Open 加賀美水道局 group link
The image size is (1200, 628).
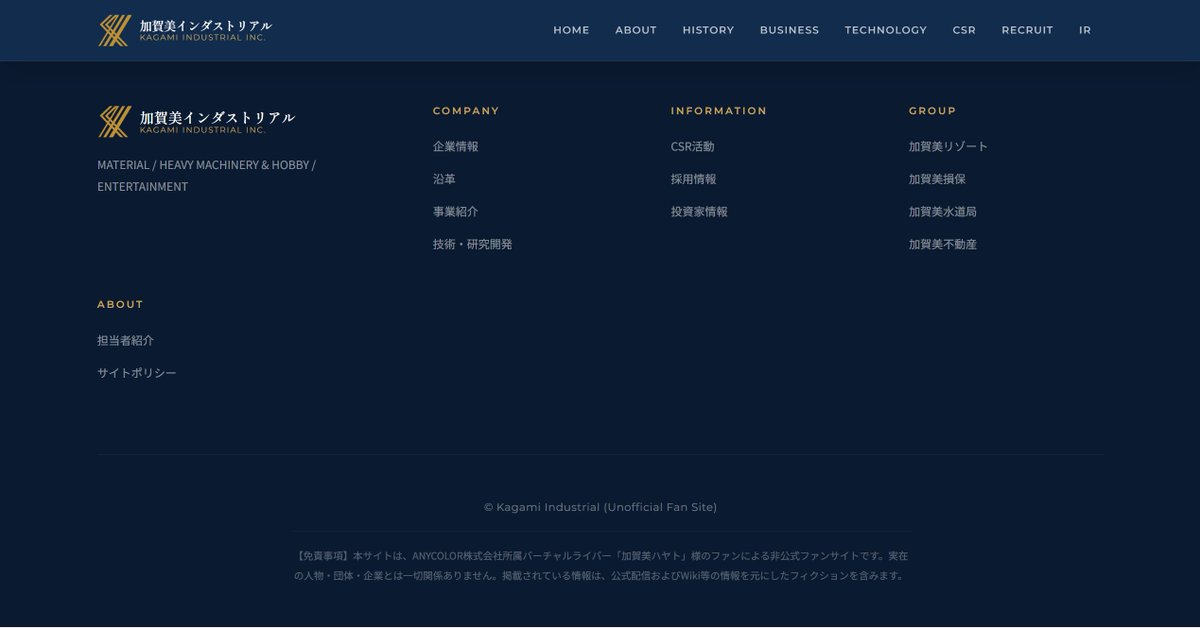(943, 212)
